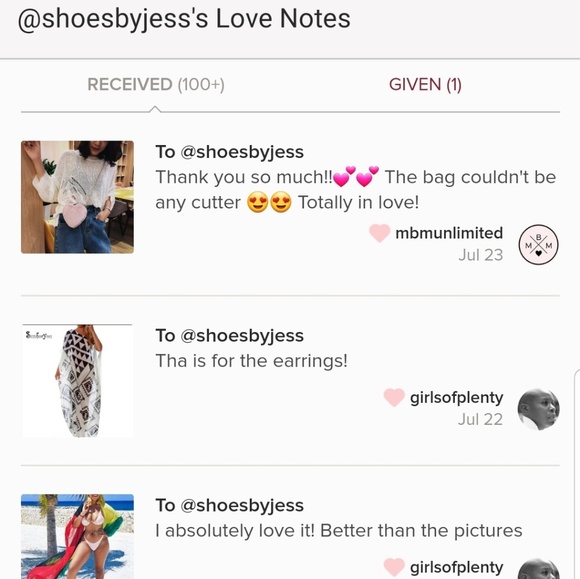Screen dimensions: 580x579
Task: Open the mbmunlimited username link
Action: (449, 233)
